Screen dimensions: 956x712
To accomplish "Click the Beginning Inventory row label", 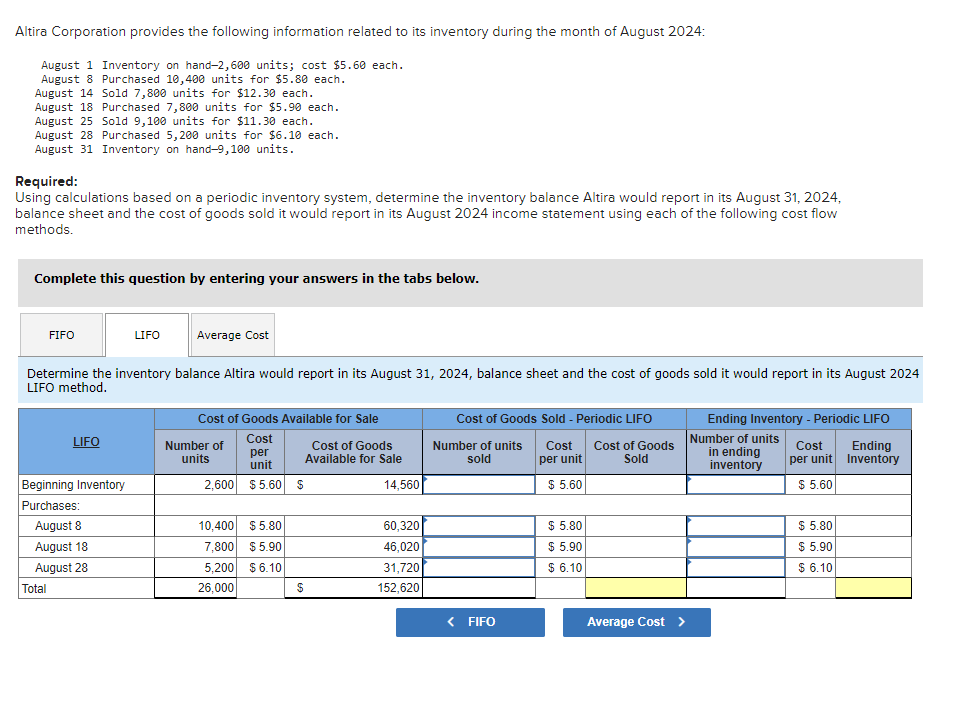I will (73, 485).
